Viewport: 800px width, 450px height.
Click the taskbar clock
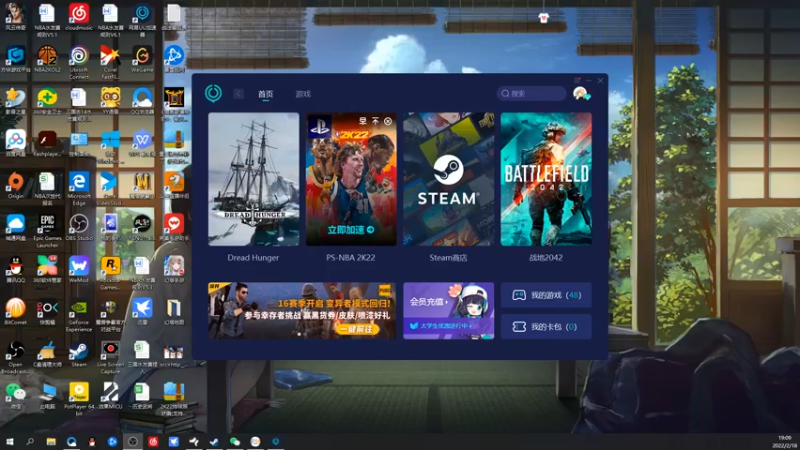coord(785,442)
